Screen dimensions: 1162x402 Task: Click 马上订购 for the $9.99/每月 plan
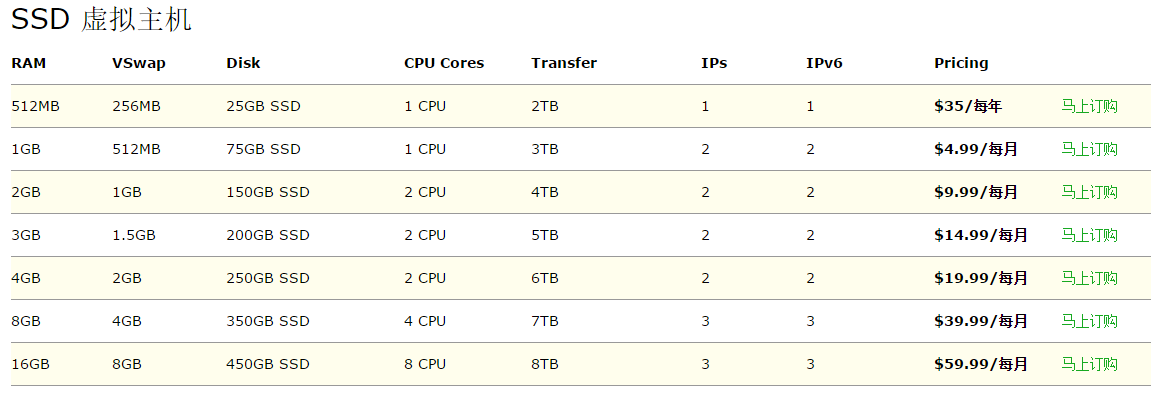tap(1089, 192)
